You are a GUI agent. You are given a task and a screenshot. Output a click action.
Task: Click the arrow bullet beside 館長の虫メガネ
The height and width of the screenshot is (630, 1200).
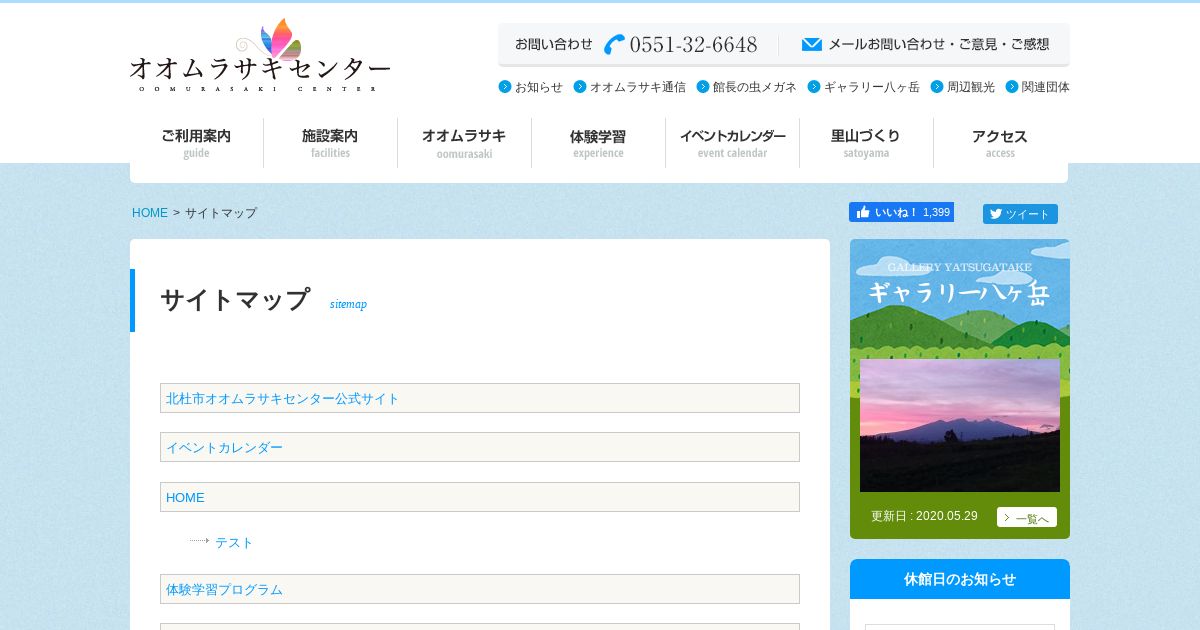pyautogui.click(x=703, y=87)
